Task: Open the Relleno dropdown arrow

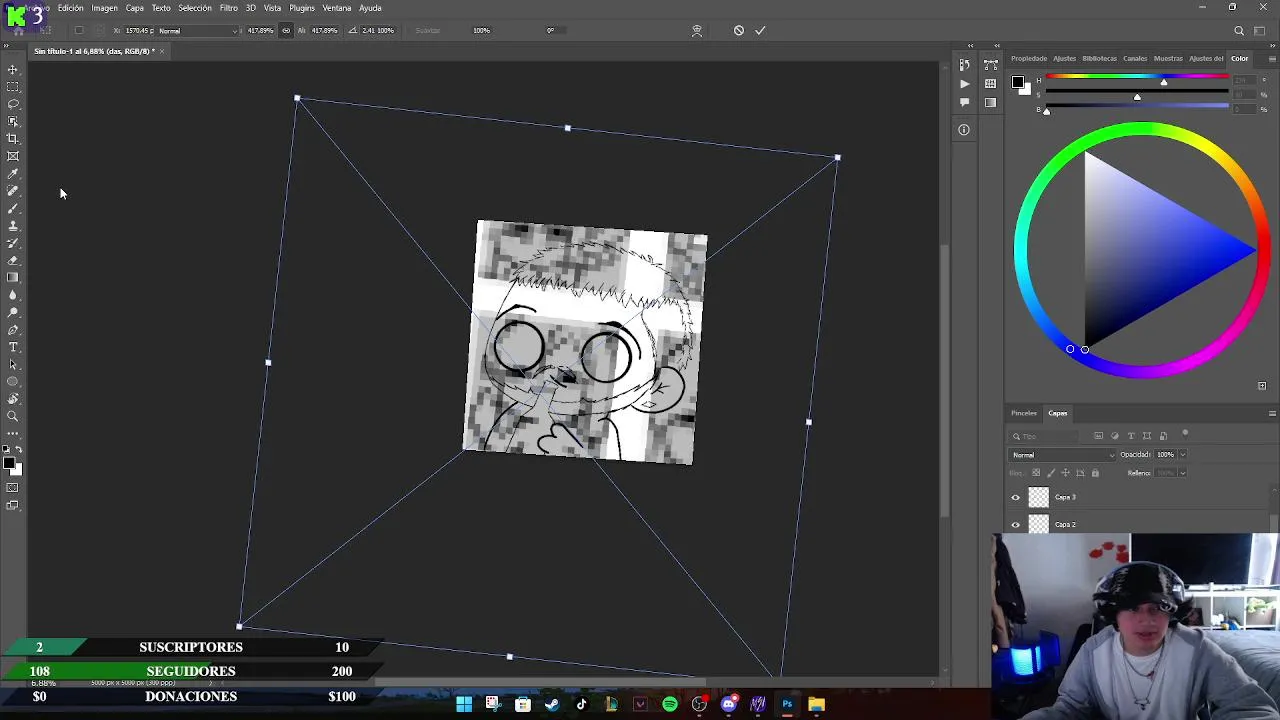Action: [1182, 473]
